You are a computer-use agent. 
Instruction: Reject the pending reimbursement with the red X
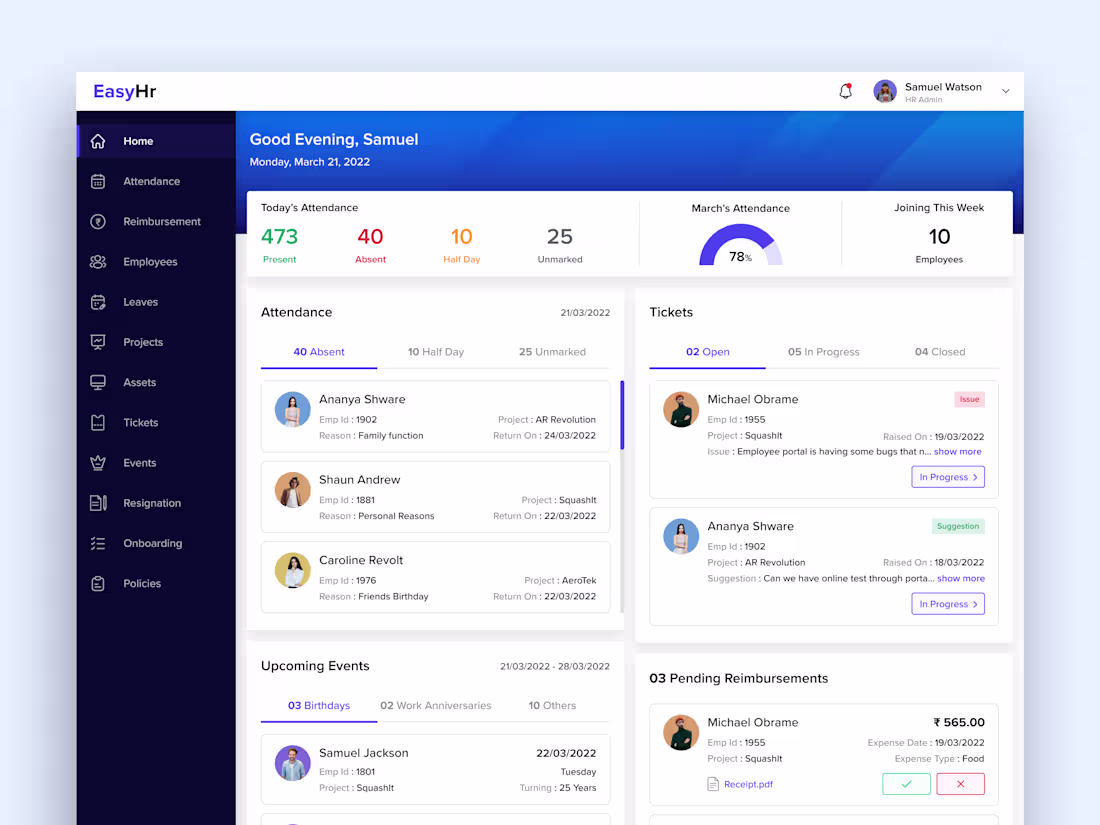[x=960, y=784]
